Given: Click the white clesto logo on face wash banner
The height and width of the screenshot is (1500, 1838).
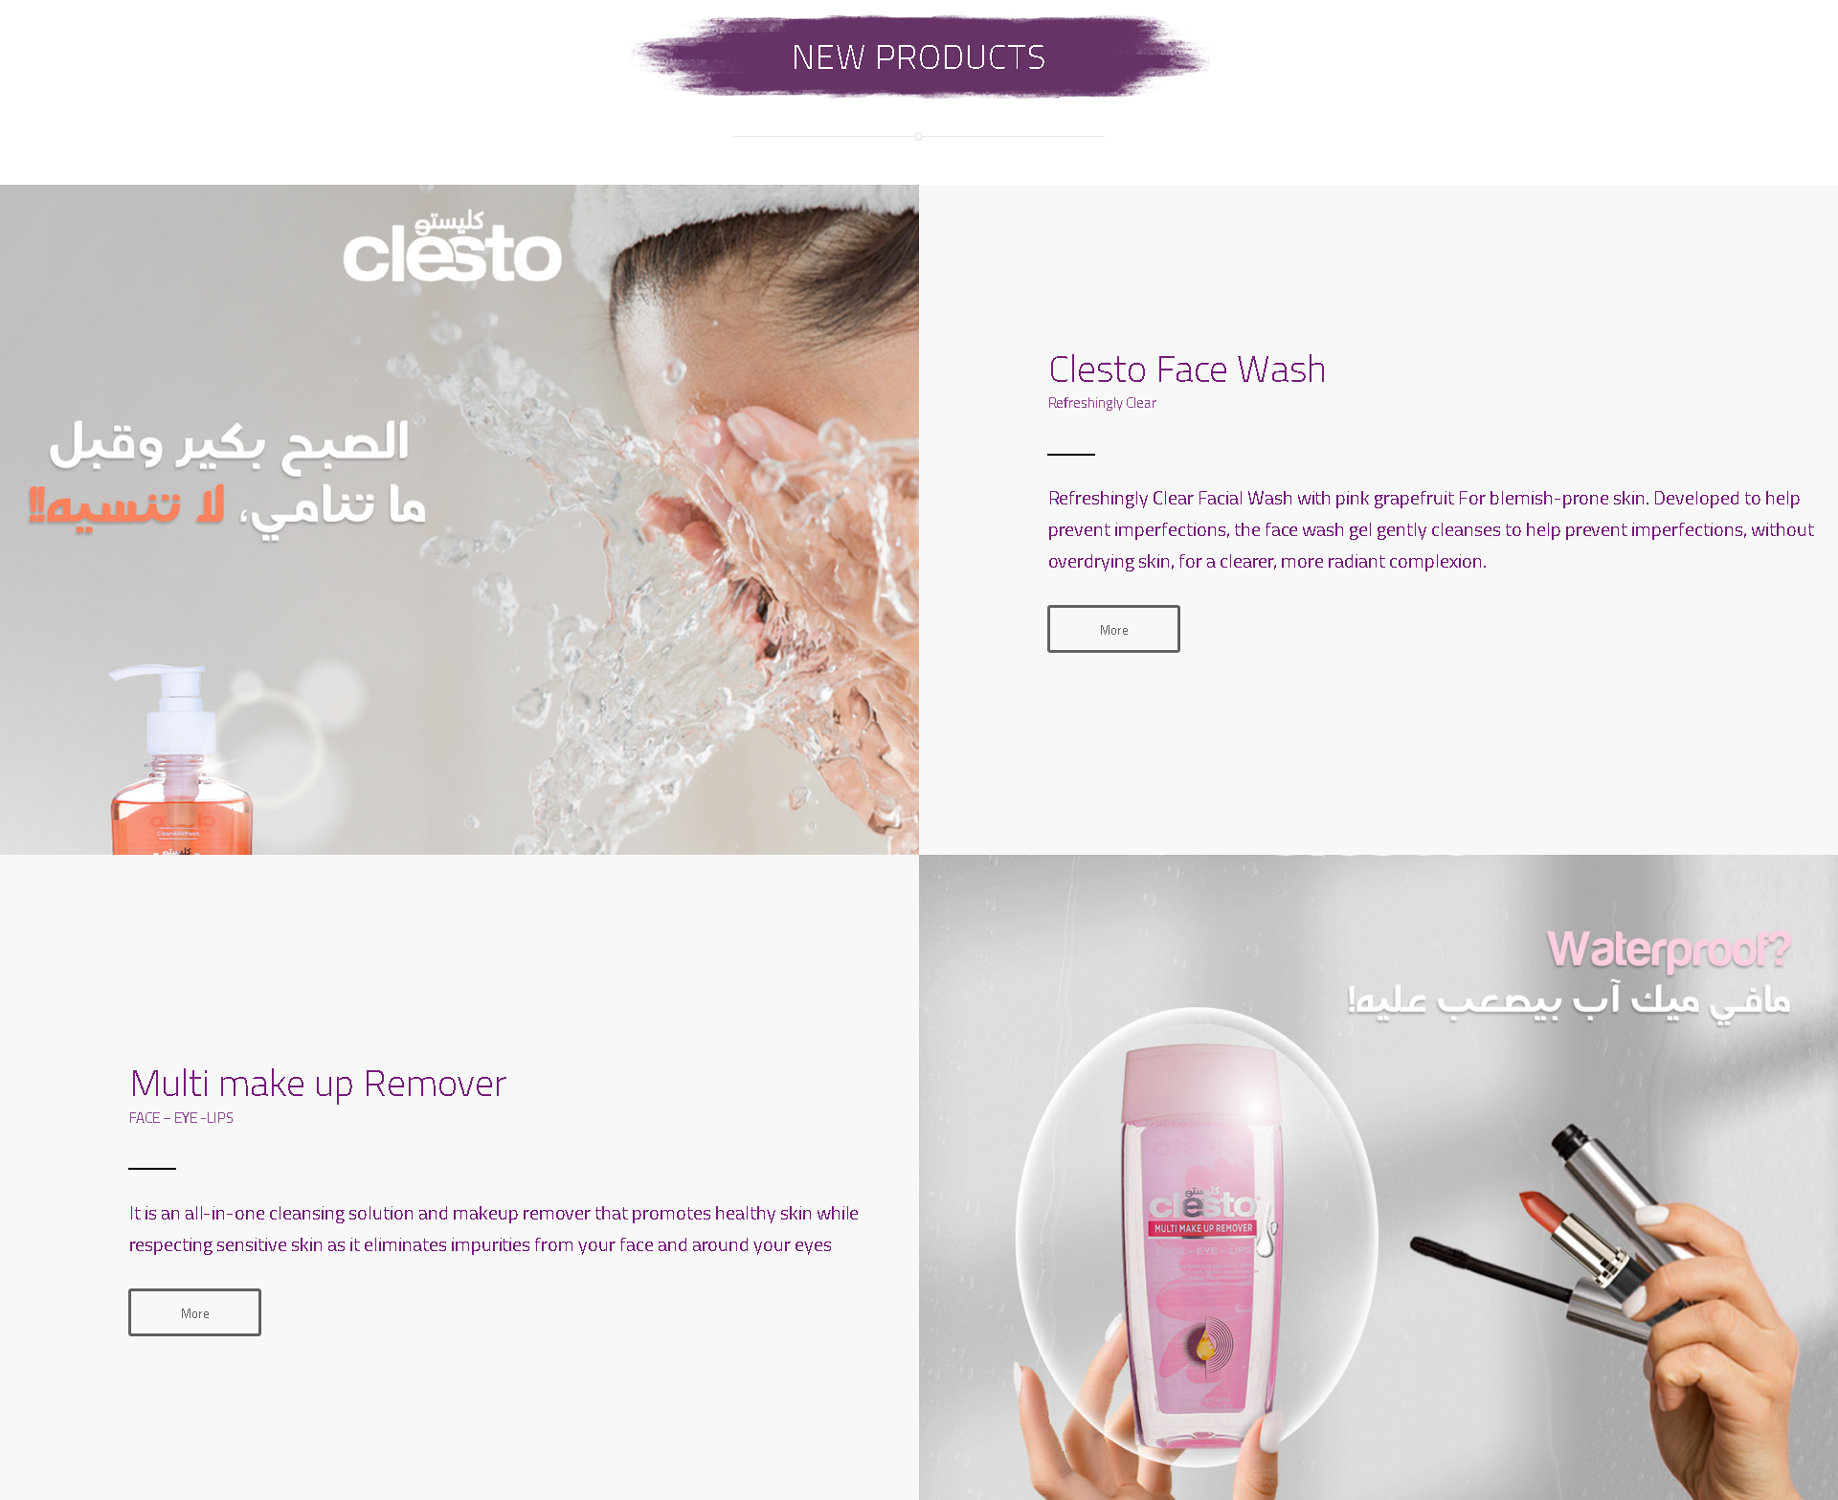Looking at the screenshot, I should [452, 246].
